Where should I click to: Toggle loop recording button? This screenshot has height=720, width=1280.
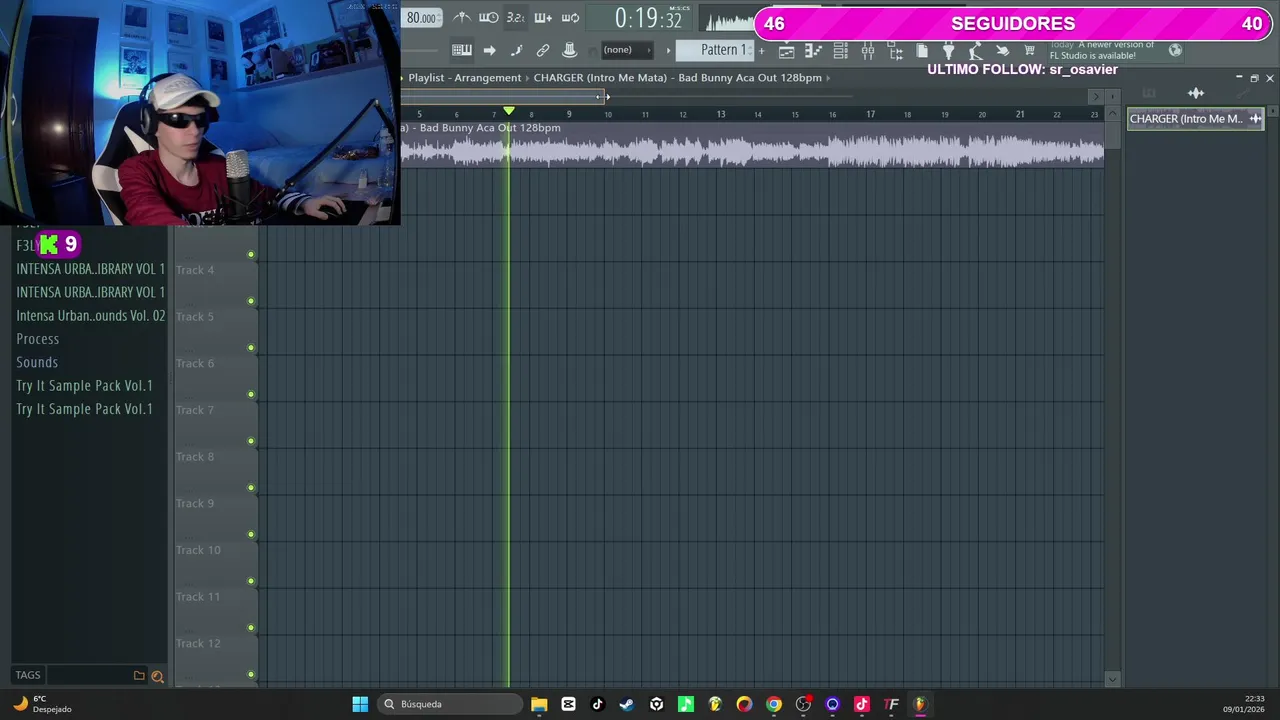pyautogui.click(x=570, y=18)
